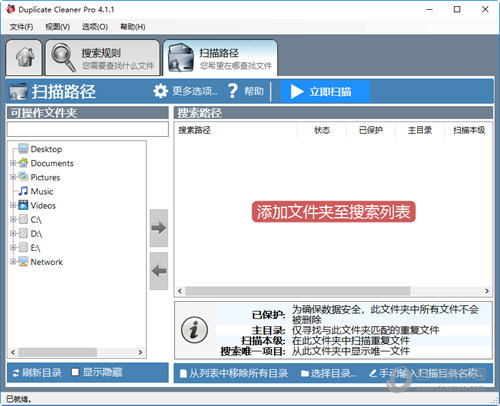The image size is (500, 406).
Task: Select the Videos folder in the tree
Action: coord(43,205)
